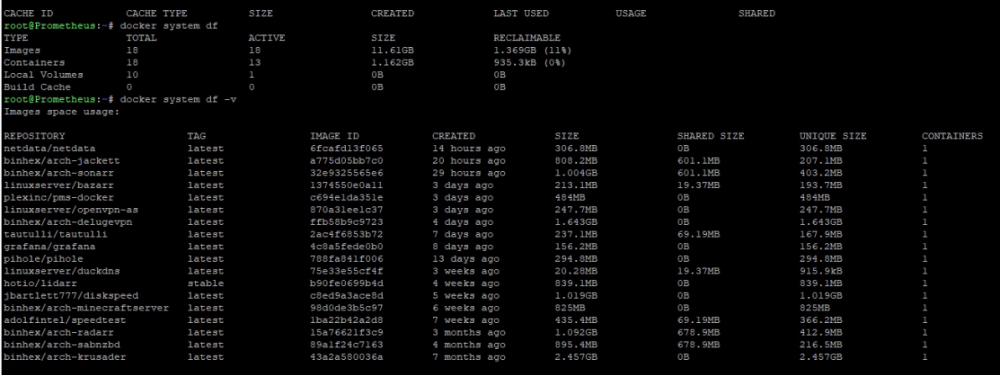Click image ID 43a2a580036a
Image resolution: width=1000 pixels, height=375 pixels.
coord(346,357)
